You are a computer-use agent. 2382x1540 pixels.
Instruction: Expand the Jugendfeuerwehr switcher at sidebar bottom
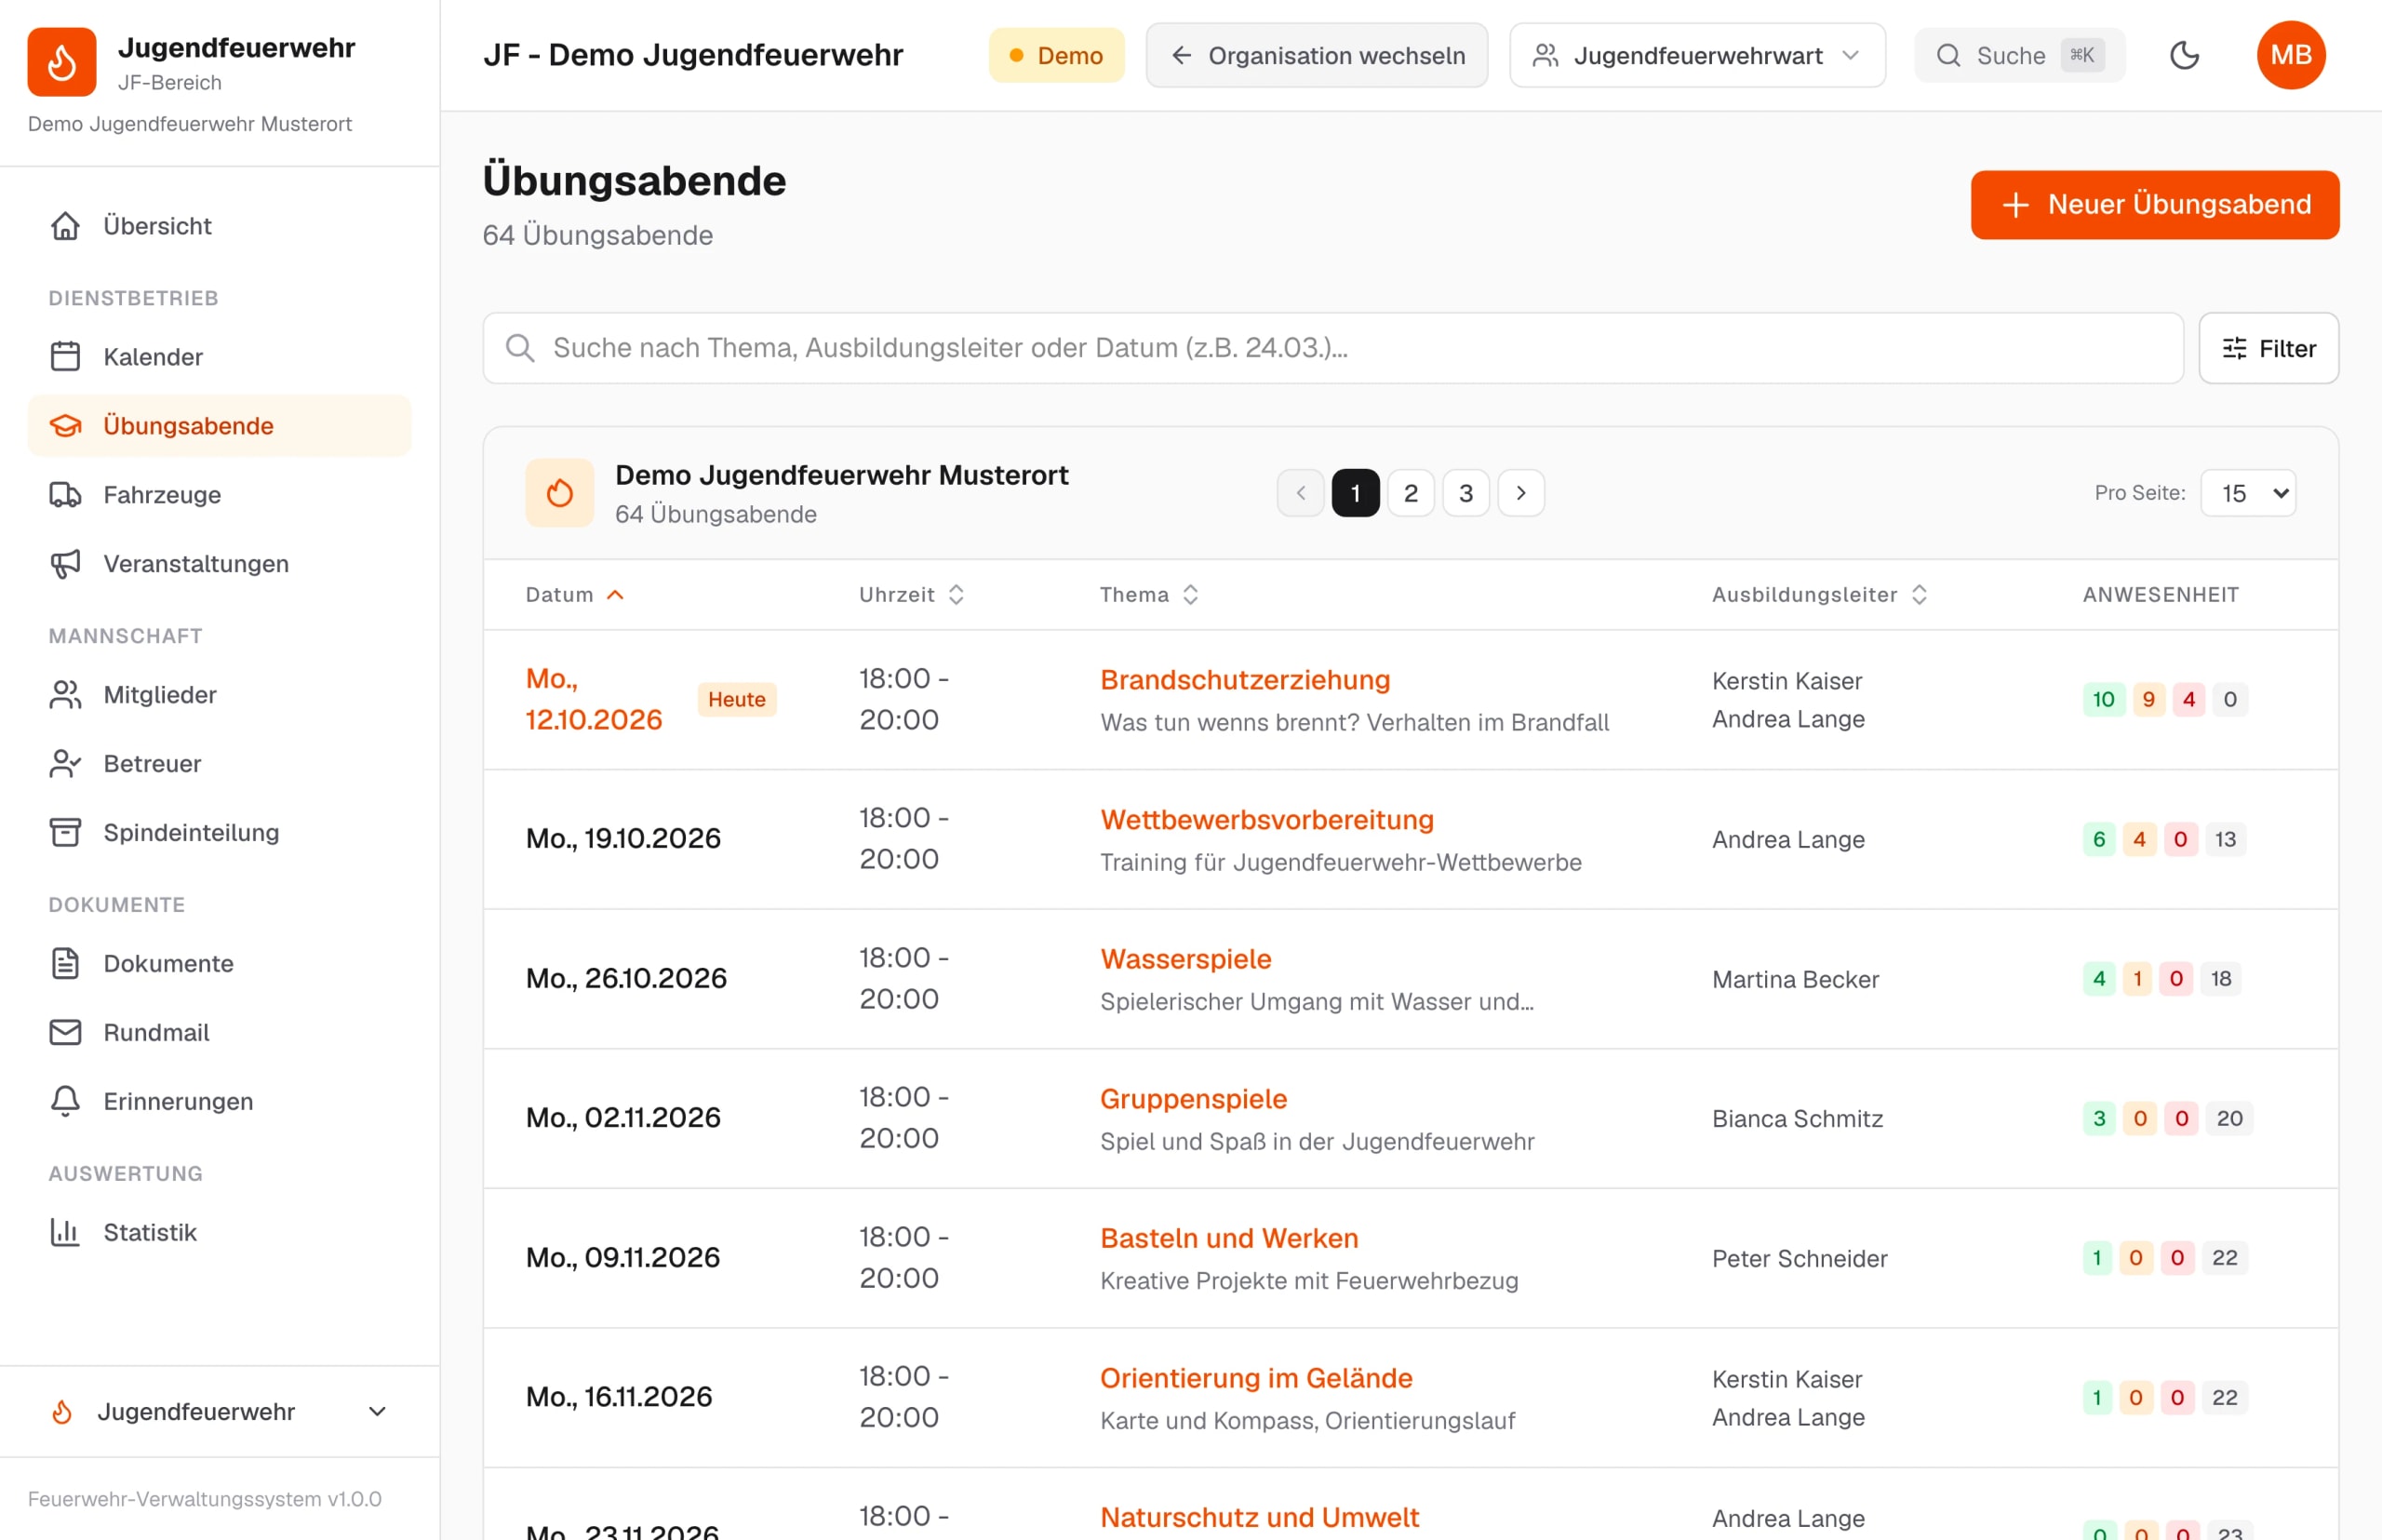(x=219, y=1412)
